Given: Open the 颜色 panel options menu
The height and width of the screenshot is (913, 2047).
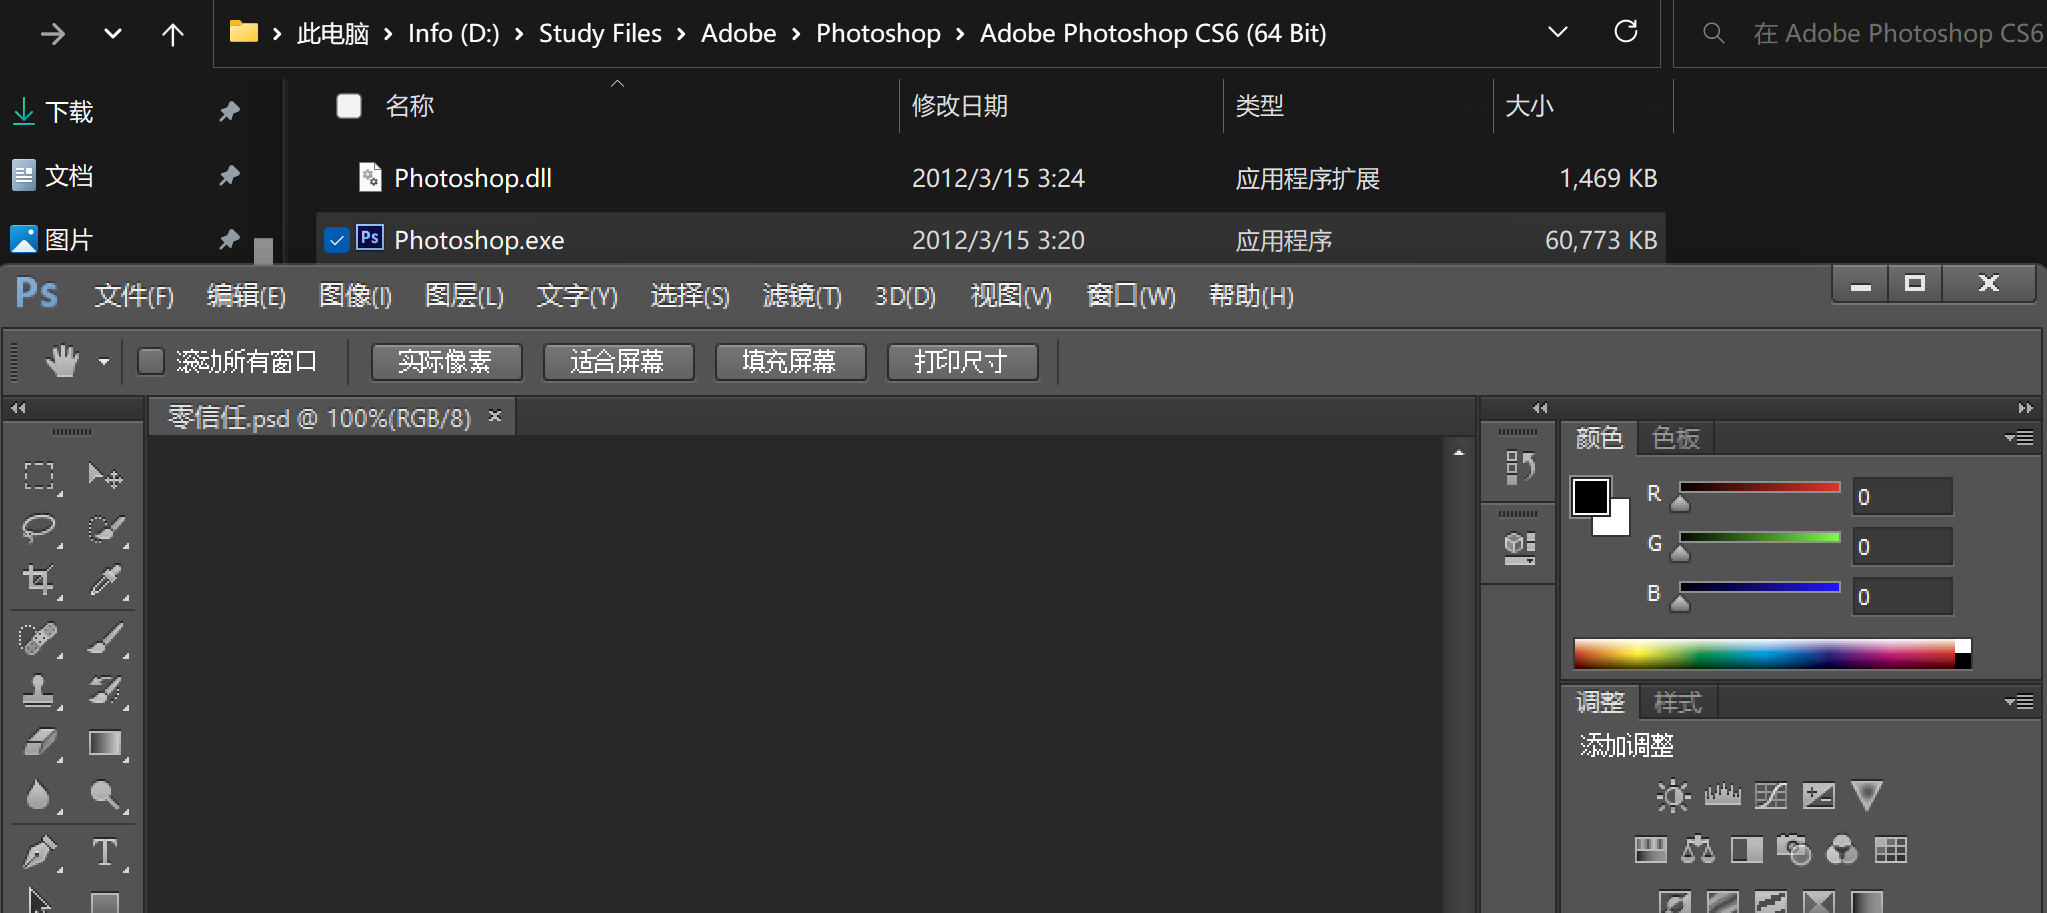Looking at the screenshot, I should pos(2019,438).
